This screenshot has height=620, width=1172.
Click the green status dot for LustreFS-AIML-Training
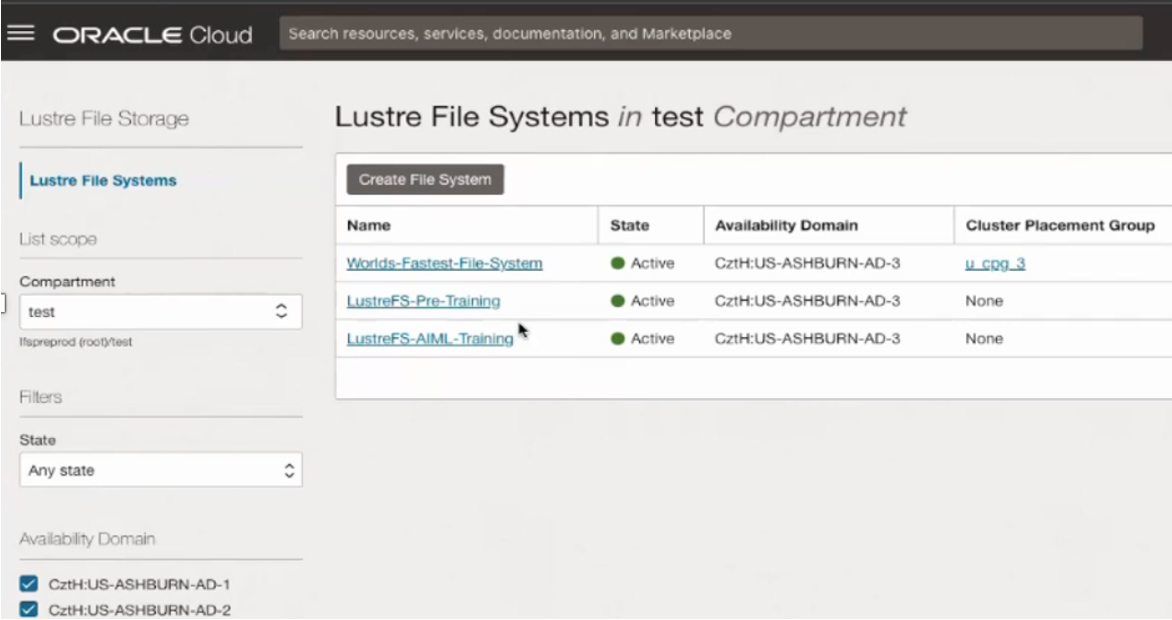click(617, 339)
